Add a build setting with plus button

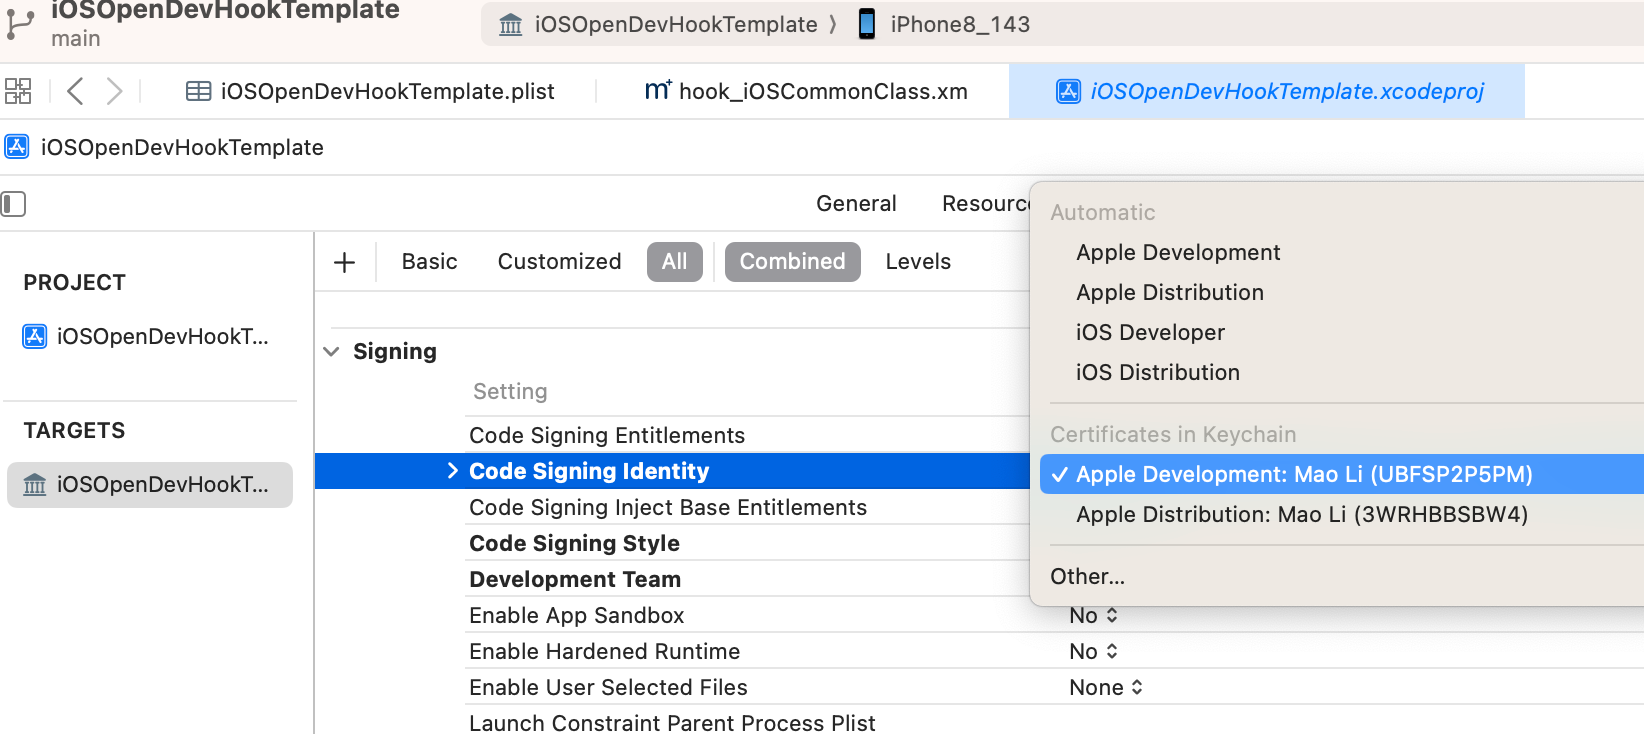point(345,262)
